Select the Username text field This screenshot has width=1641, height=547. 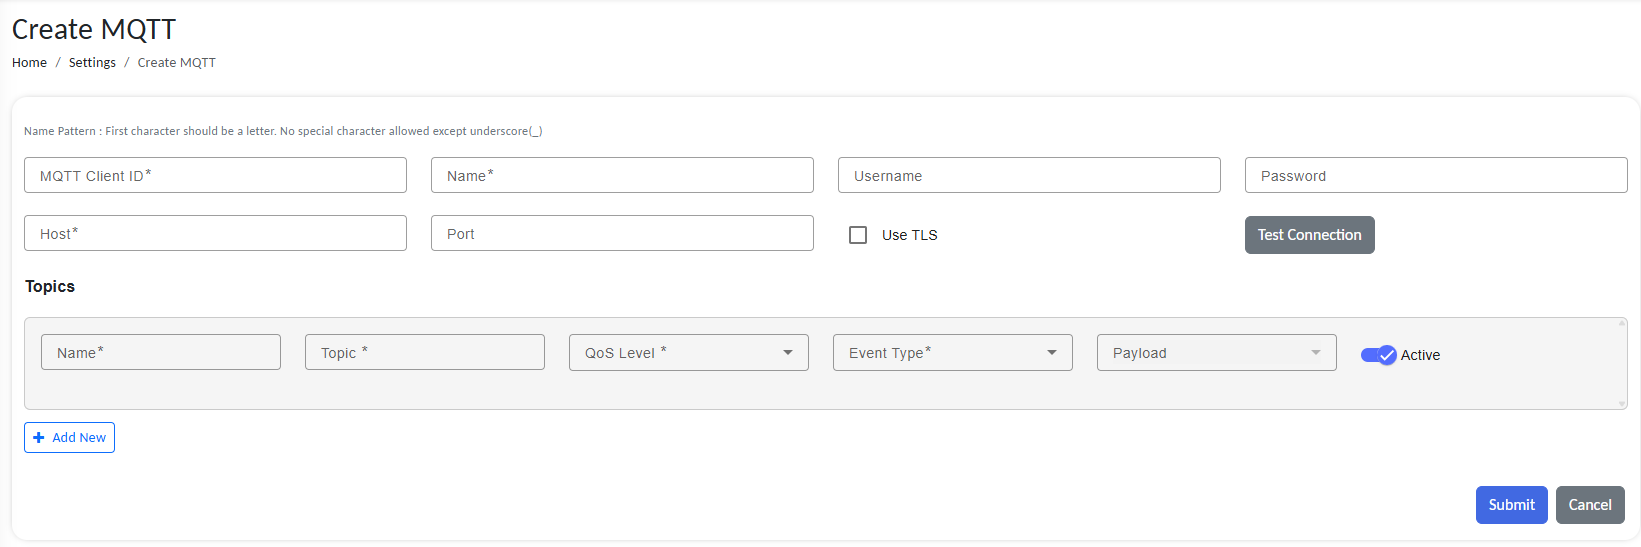point(1029,175)
